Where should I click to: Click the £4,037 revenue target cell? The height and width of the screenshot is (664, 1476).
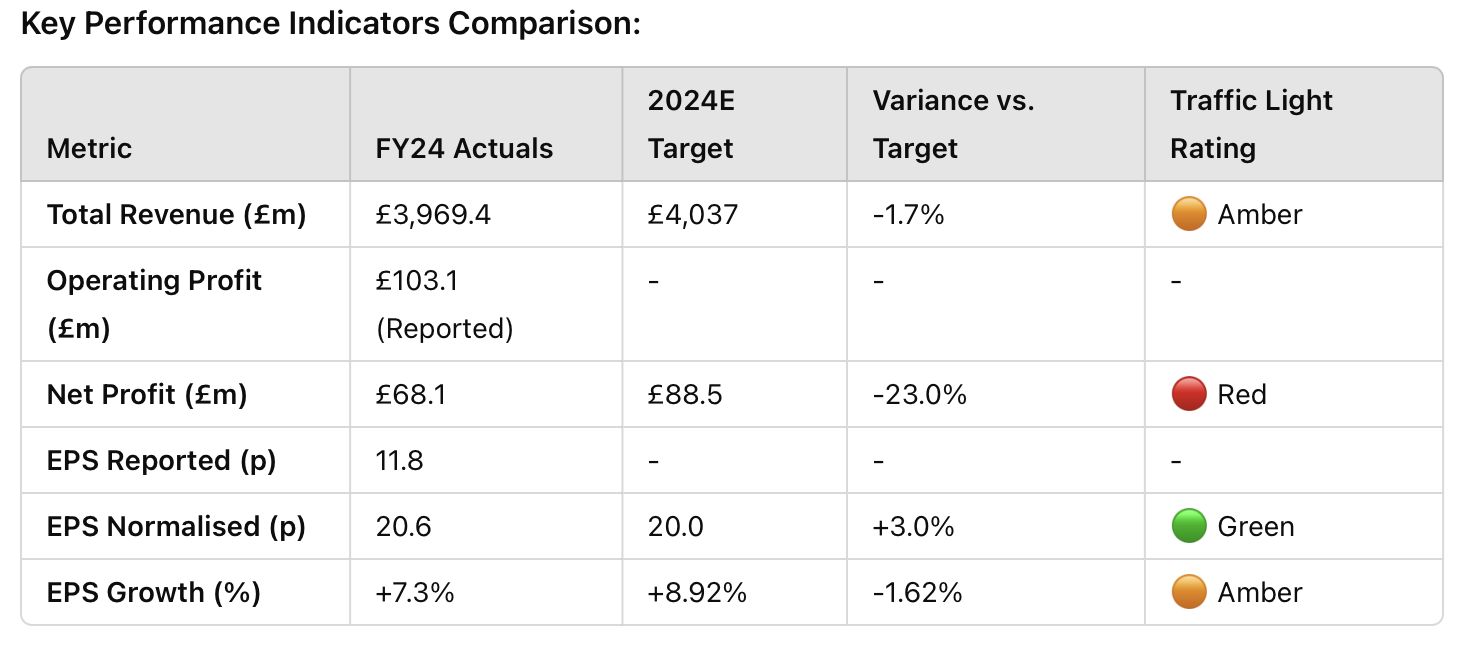tap(693, 214)
